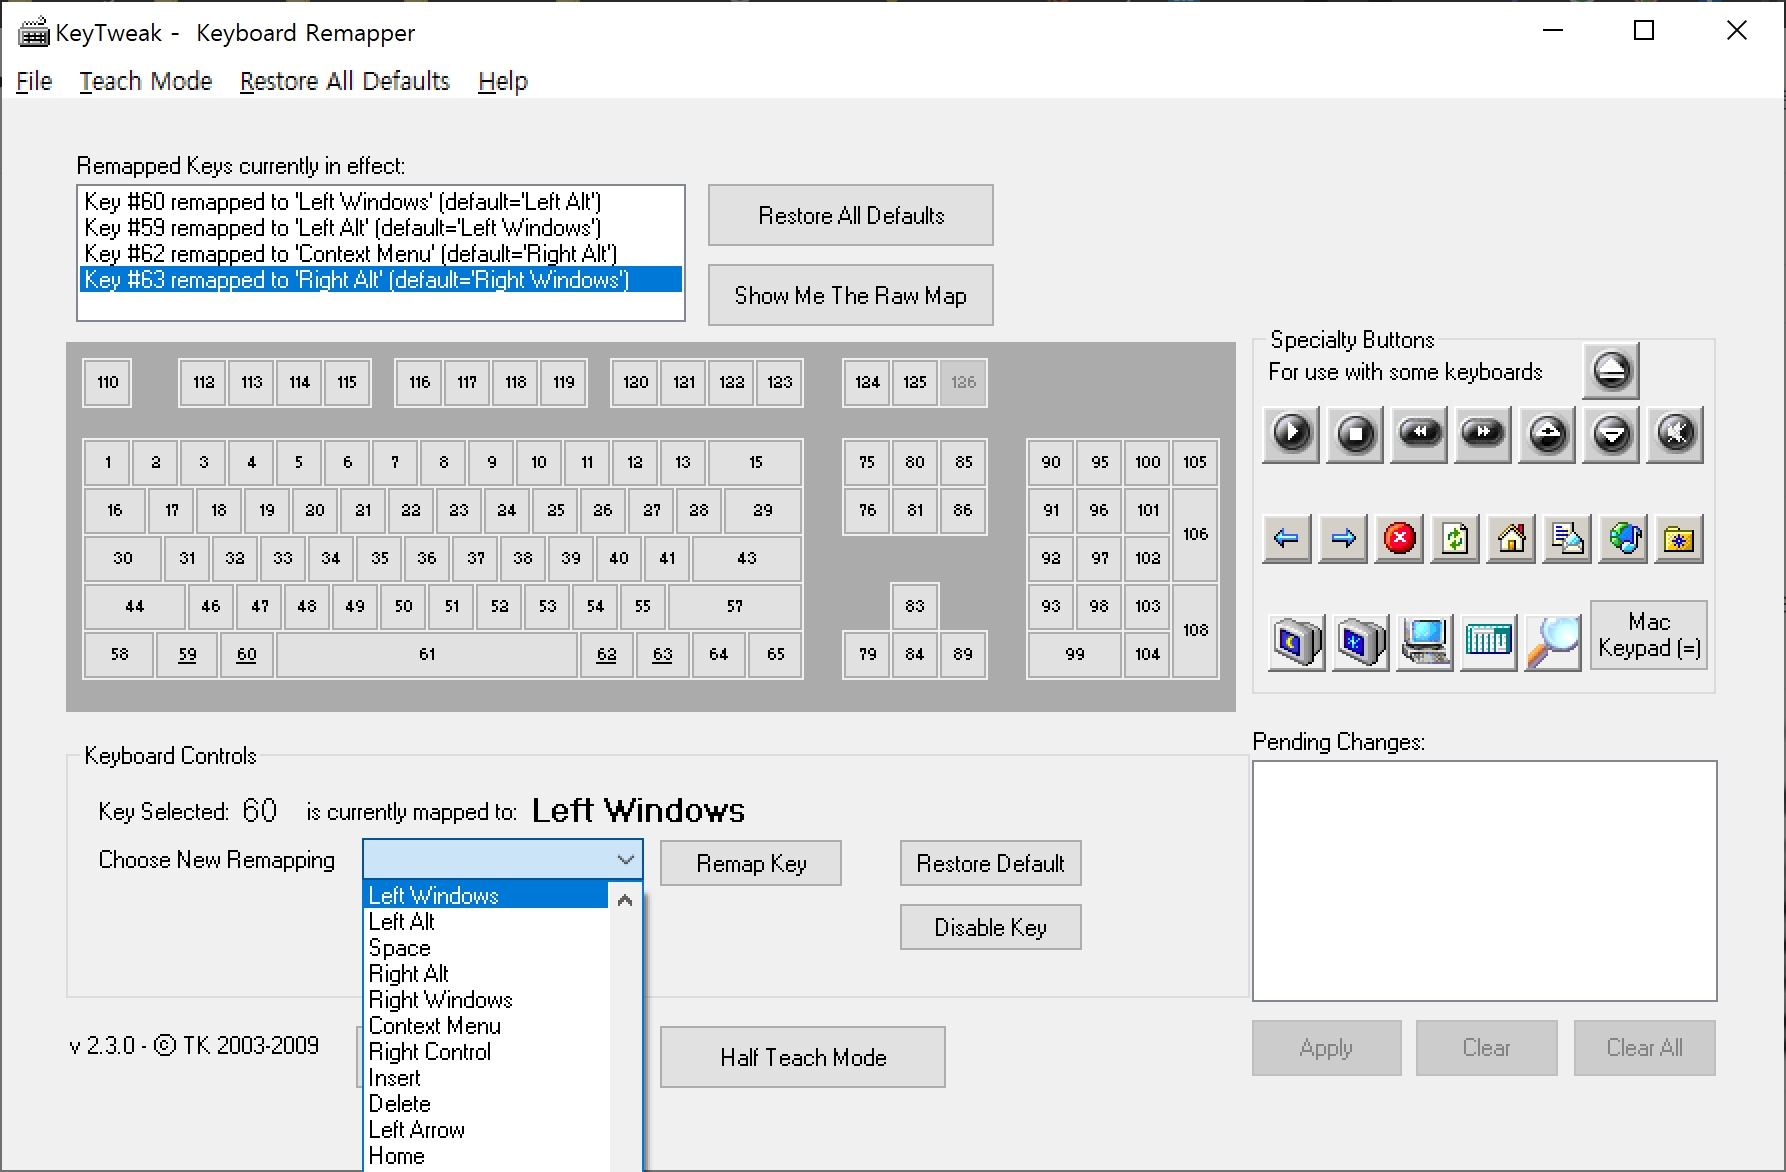The height and width of the screenshot is (1172, 1786).
Task: Click the magnifying glass Search icon
Action: click(1552, 641)
